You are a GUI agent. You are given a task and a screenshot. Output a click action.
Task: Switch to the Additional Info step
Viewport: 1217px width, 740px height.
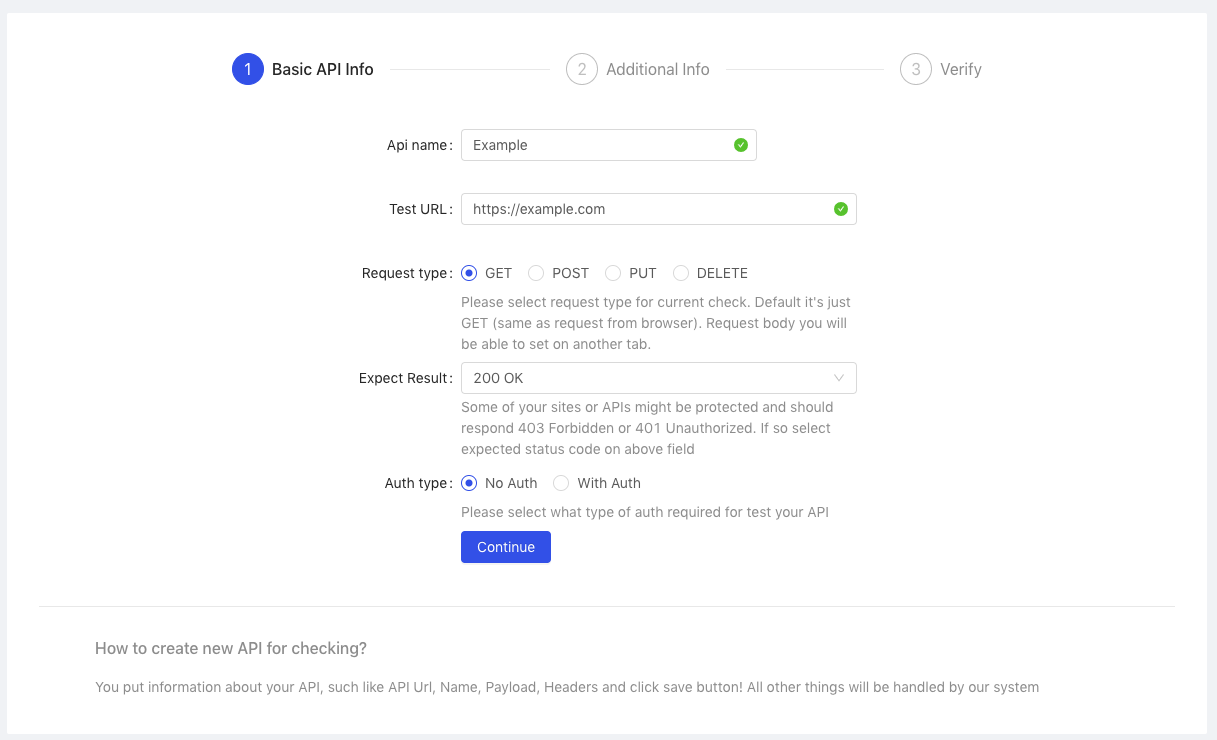click(x=657, y=69)
